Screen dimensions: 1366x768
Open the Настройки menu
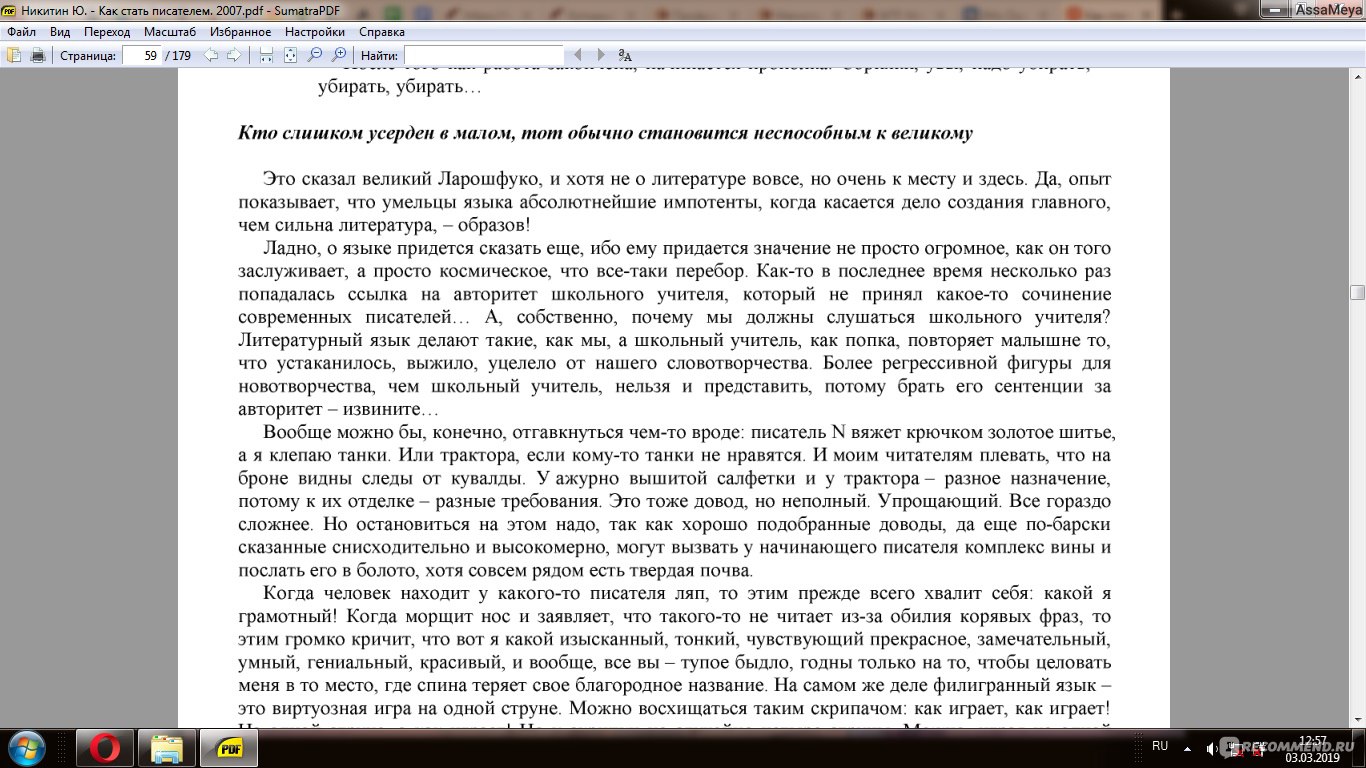(315, 32)
